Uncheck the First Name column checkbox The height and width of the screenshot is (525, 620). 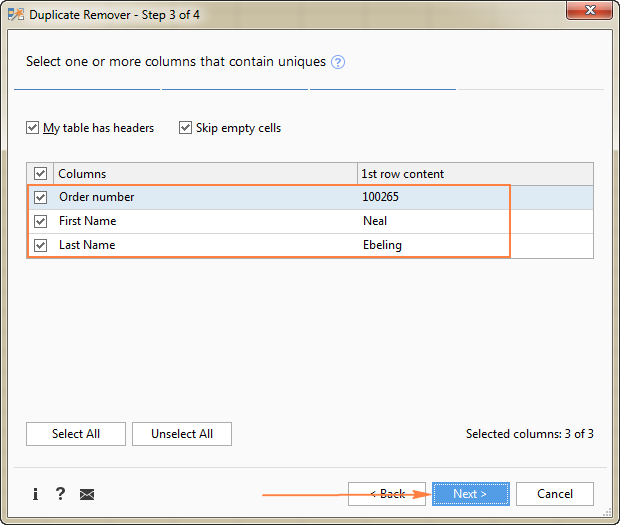pos(40,221)
